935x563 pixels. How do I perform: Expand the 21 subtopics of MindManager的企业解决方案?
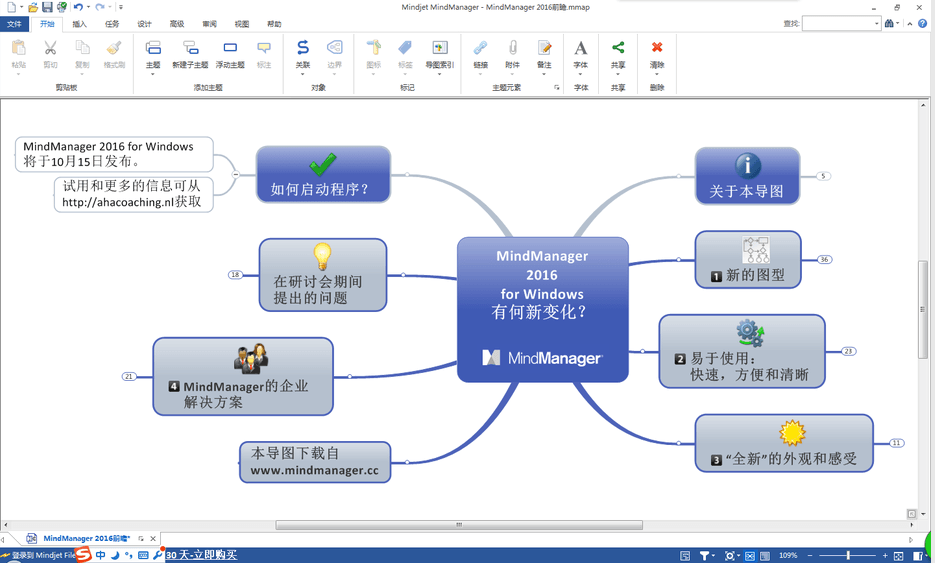(x=129, y=376)
